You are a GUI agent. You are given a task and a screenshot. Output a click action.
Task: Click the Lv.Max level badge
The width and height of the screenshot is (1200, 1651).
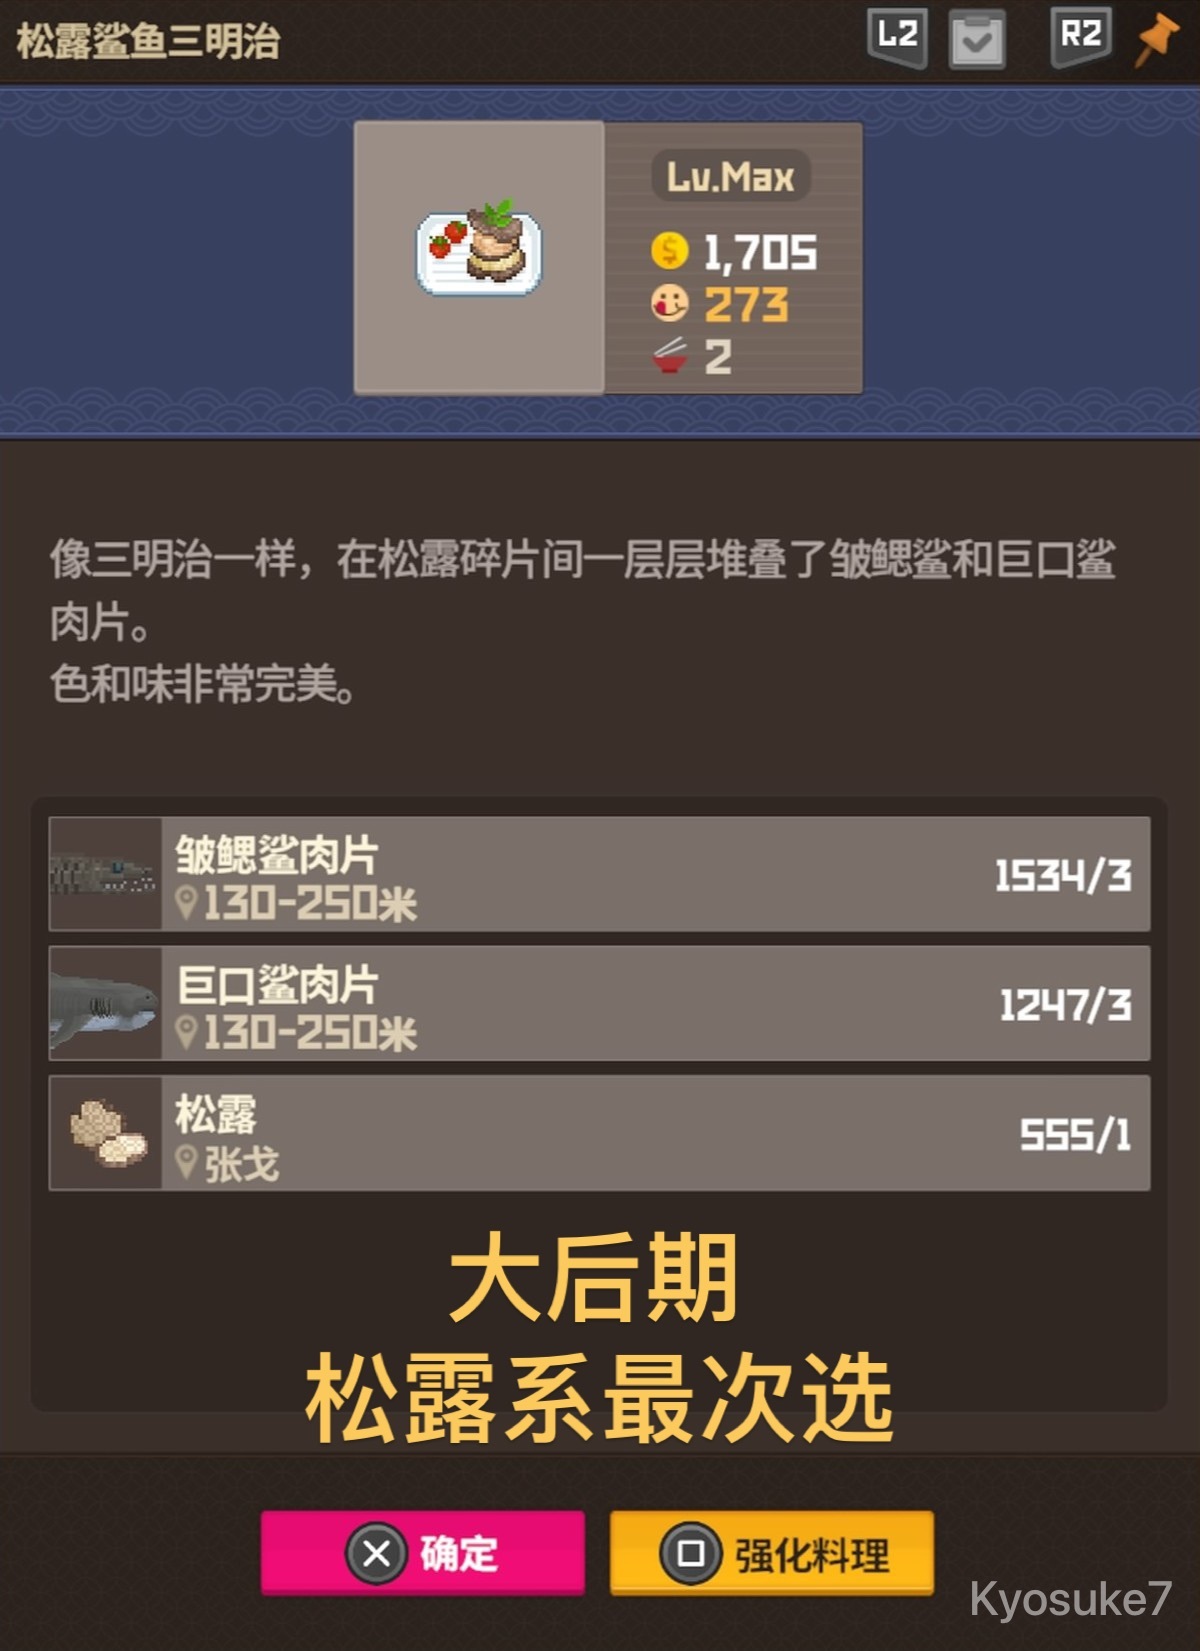731,177
